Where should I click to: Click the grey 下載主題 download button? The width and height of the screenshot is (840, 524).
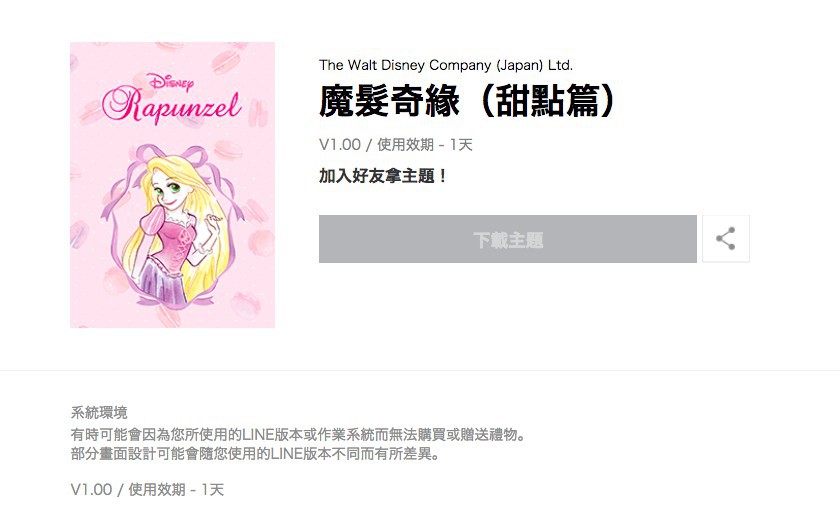tap(507, 239)
